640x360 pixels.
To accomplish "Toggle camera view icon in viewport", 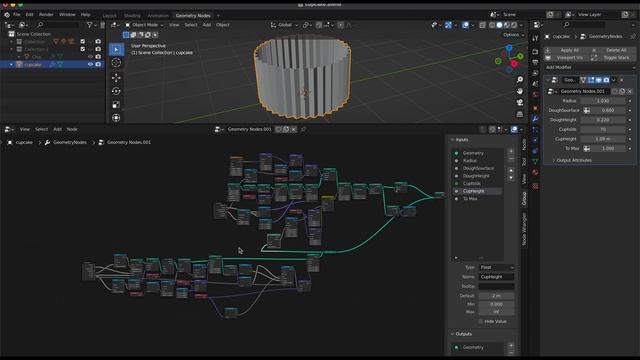I will (520, 102).
